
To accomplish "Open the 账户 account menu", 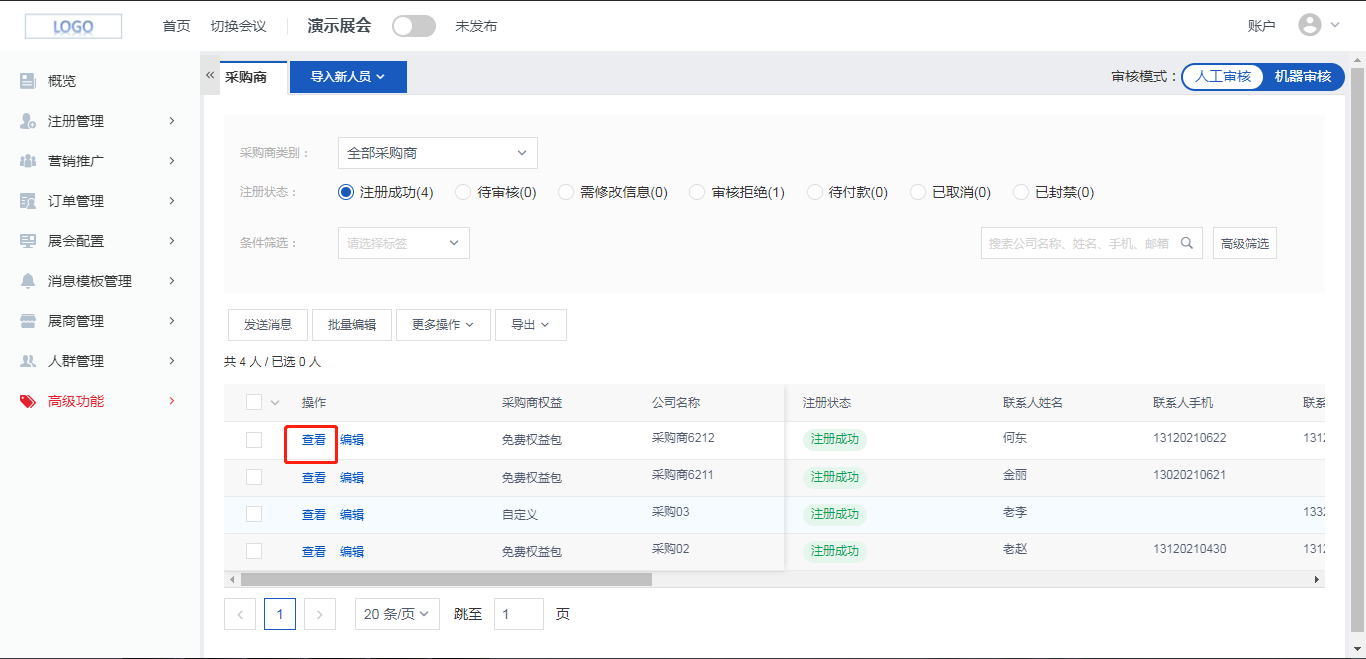I will pos(1262,26).
